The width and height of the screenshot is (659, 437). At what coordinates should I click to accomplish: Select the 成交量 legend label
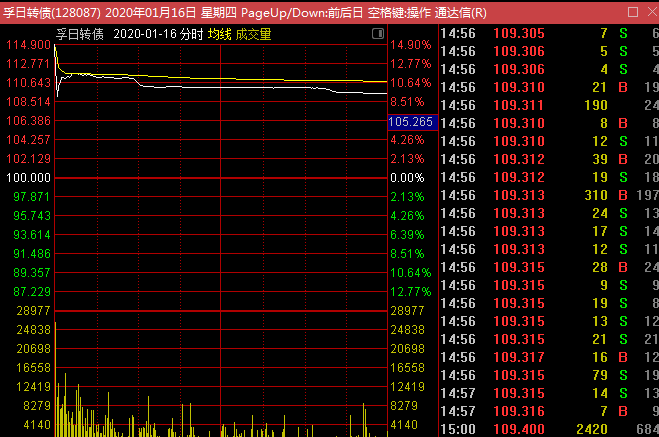point(253,34)
